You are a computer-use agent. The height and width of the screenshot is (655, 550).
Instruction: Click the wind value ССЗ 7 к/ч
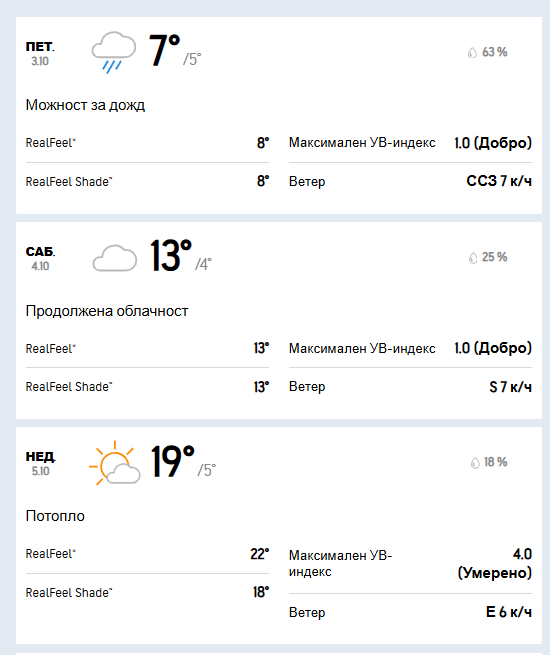[x=499, y=181]
